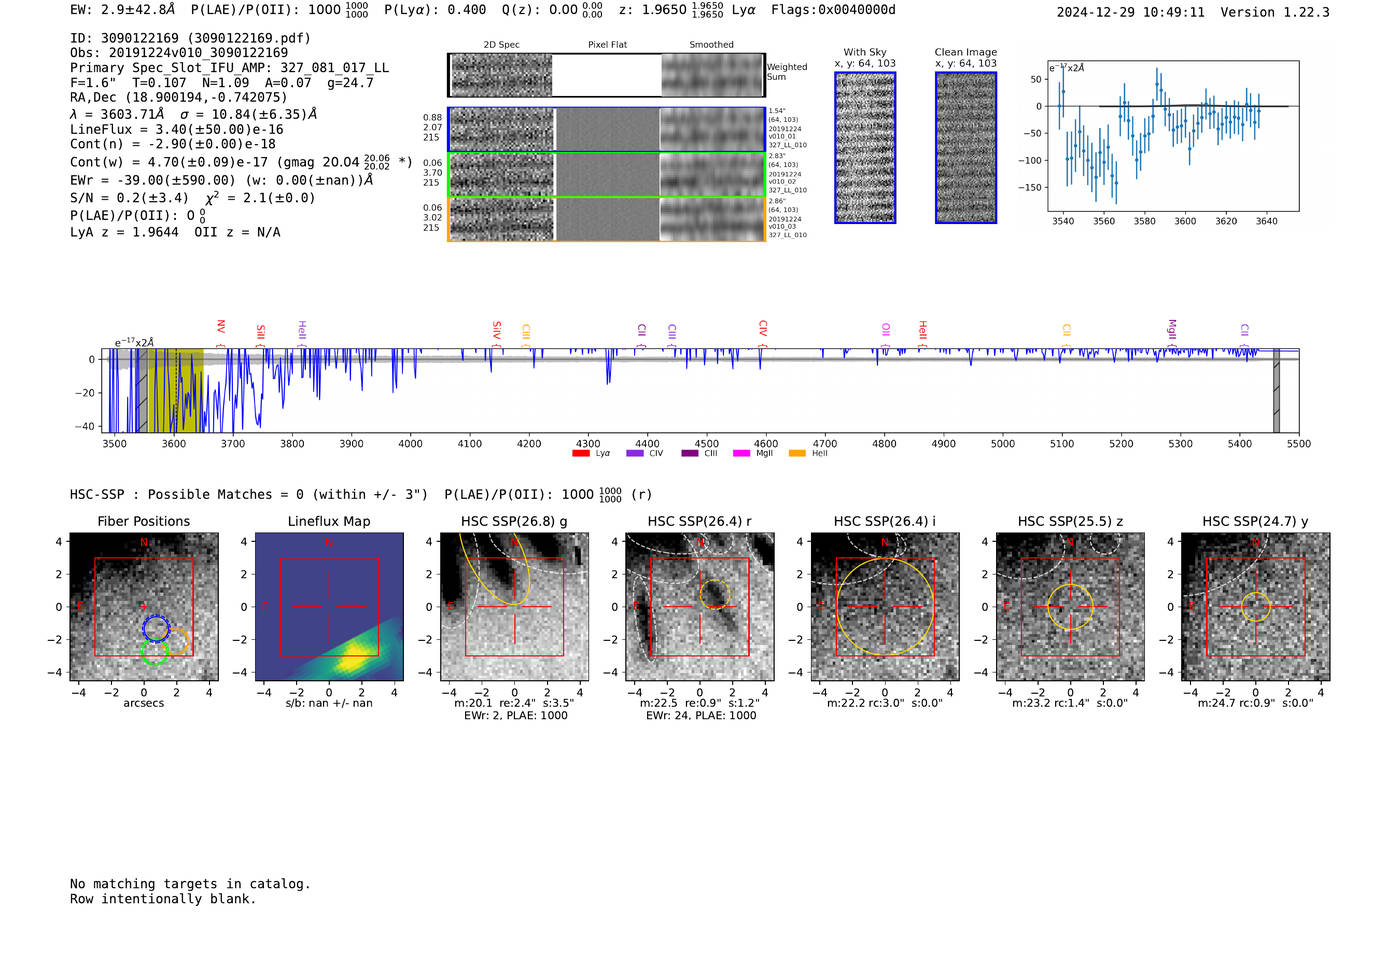Click the No matching targets in catalog text

[190, 884]
